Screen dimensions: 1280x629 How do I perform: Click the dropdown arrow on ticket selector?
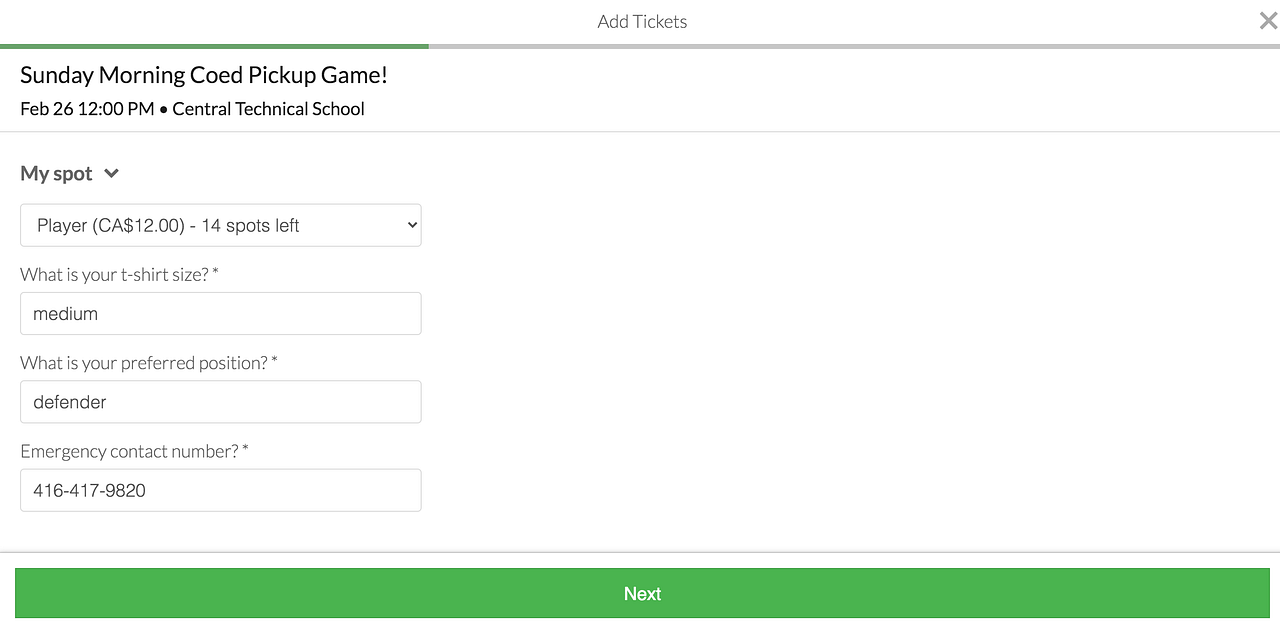click(x=411, y=226)
